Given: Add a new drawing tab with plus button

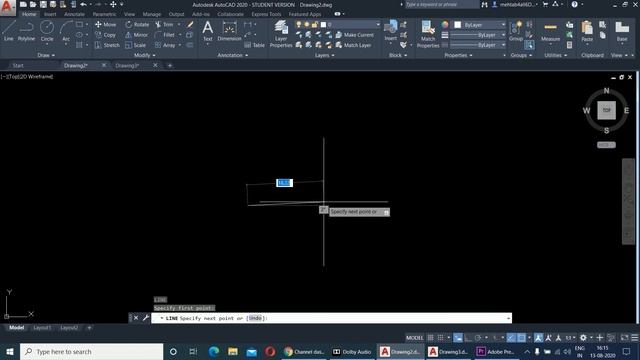Looking at the screenshot, I should 170,65.
